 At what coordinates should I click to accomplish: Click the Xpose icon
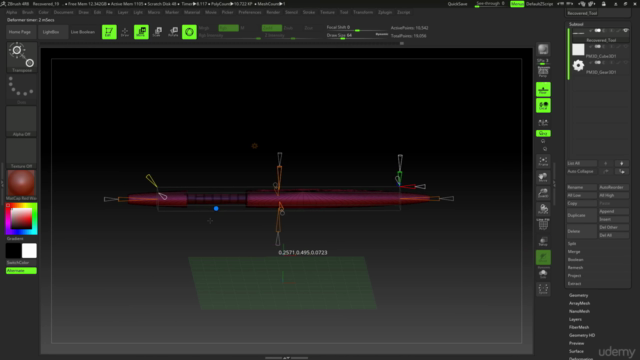[x=543, y=289]
